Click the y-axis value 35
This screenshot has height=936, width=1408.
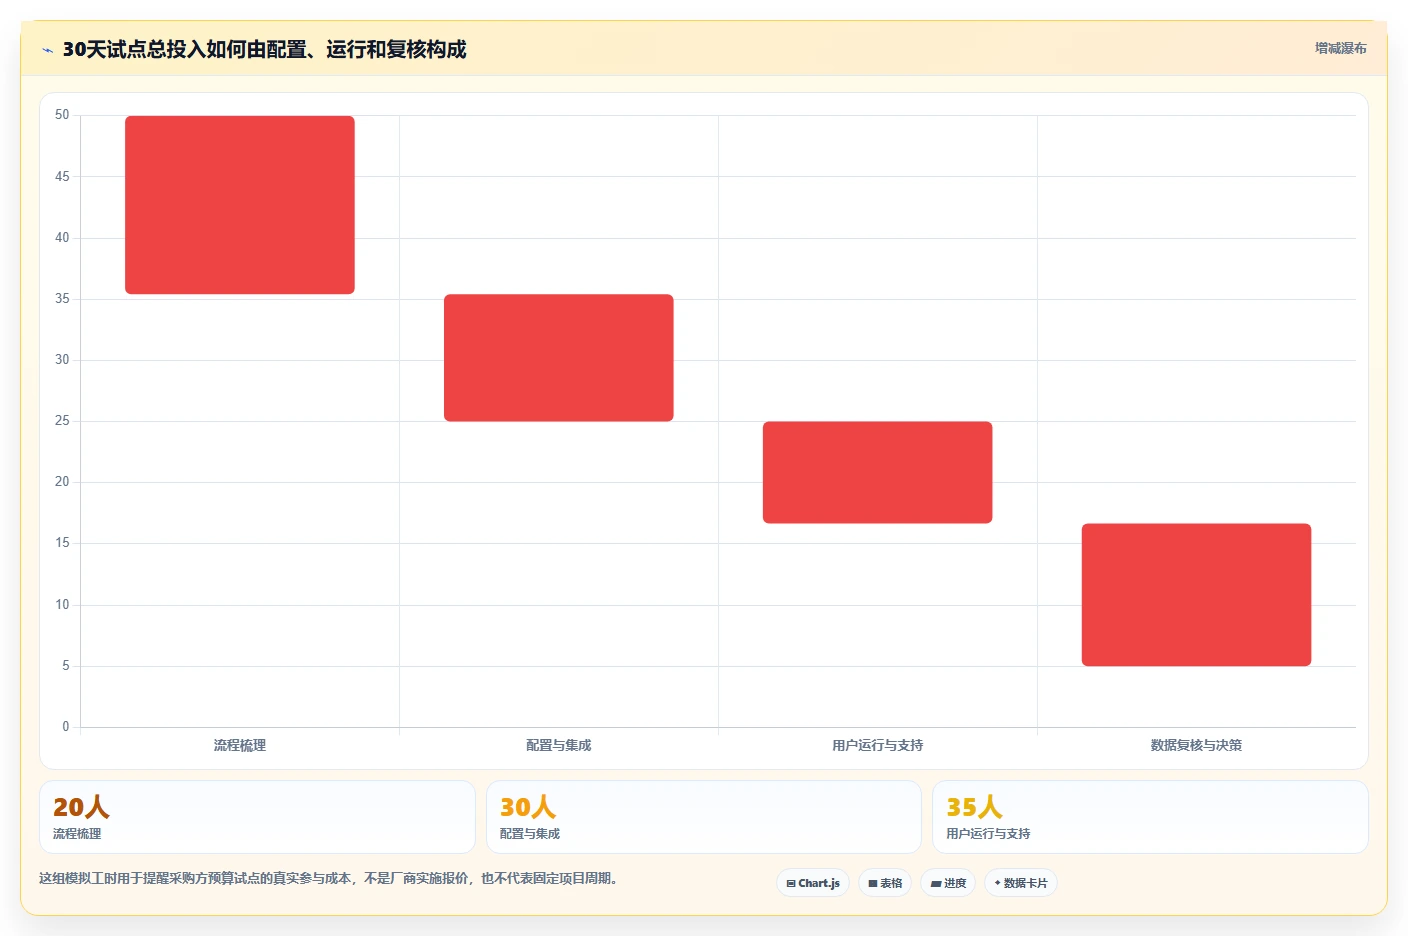(62, 299)
